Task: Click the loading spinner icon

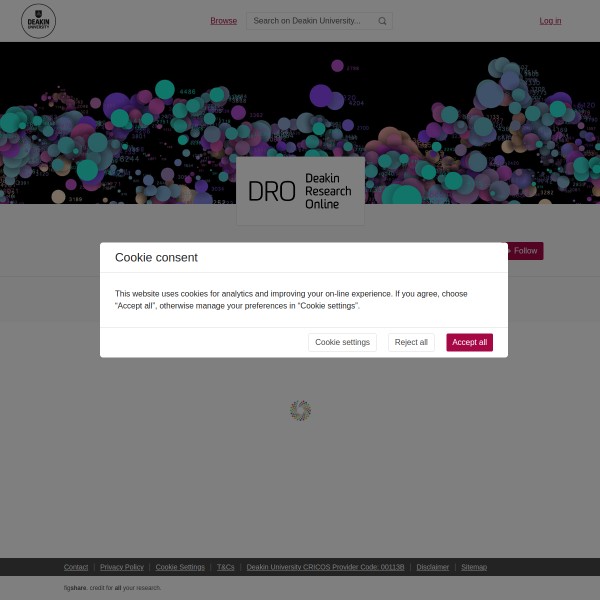Action: tap(300, 410)
